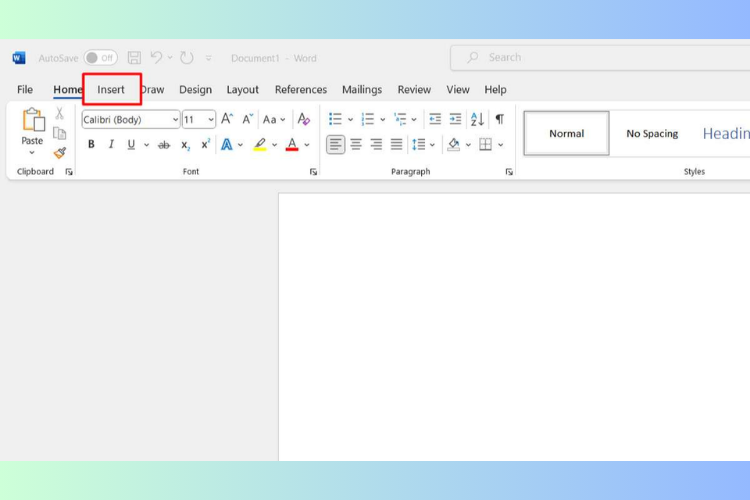The height and width of the screenshot is (500, 750).
Task: Align text left
Action: tap(335, 144)
